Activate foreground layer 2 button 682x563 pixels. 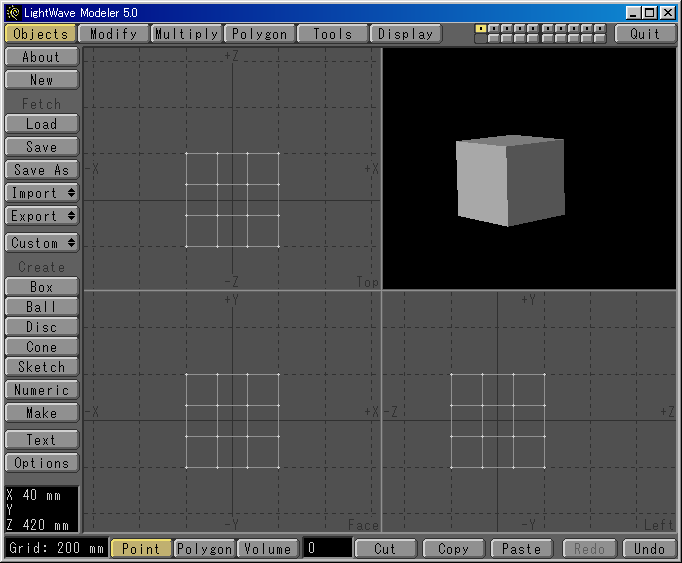[494, 28]
